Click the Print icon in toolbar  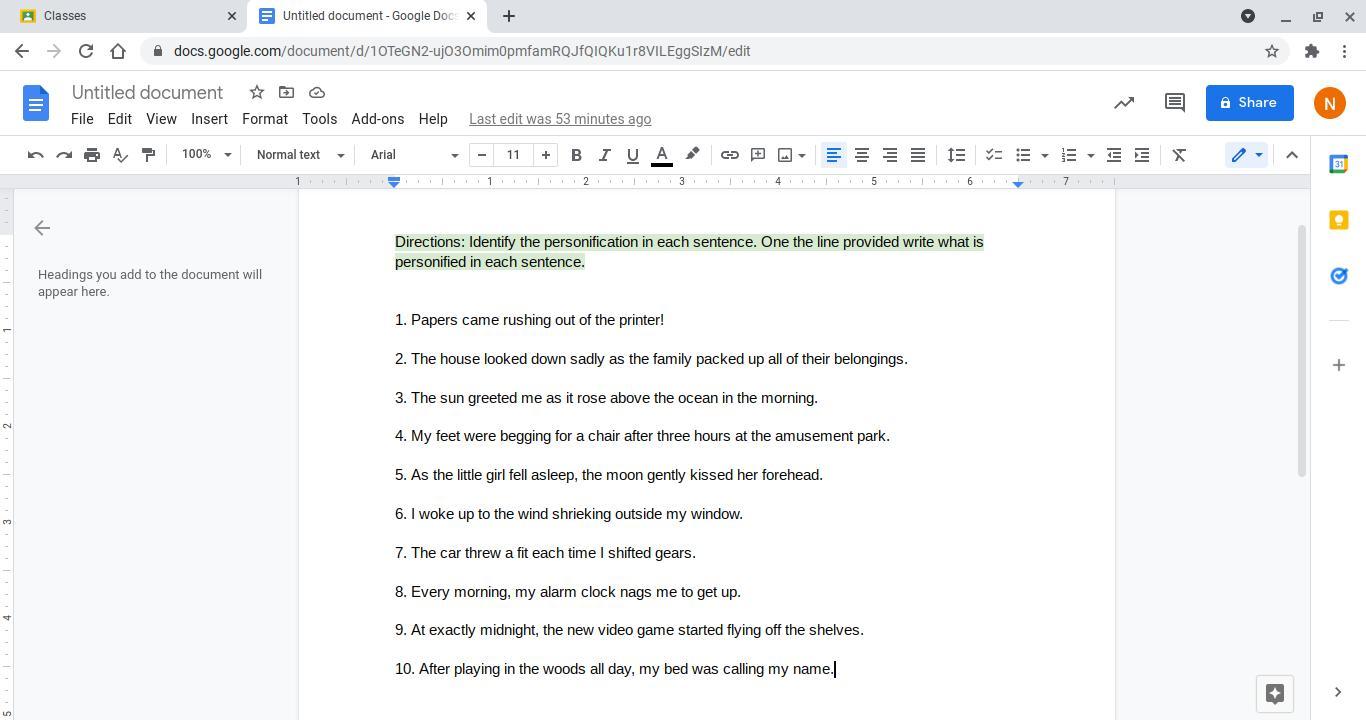click(x=92, y=155)
